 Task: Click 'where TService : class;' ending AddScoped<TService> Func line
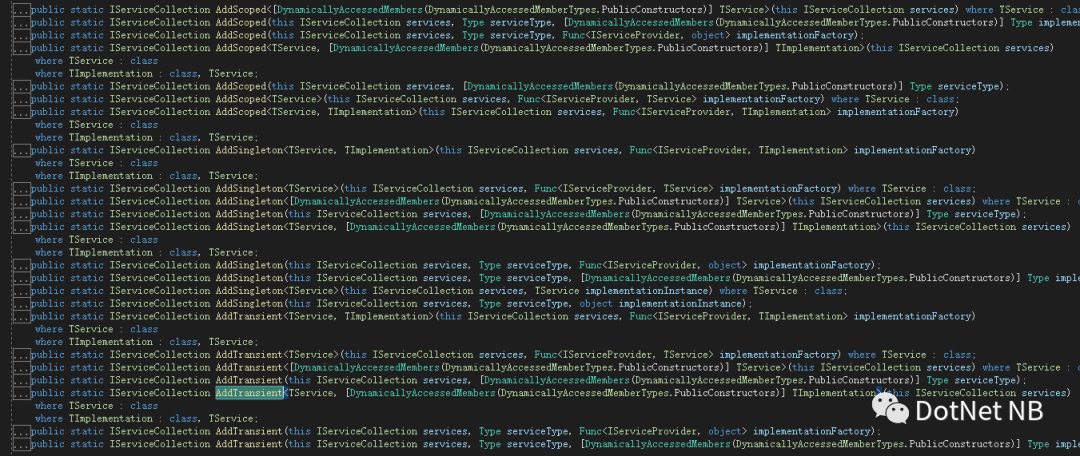point(895,99)
